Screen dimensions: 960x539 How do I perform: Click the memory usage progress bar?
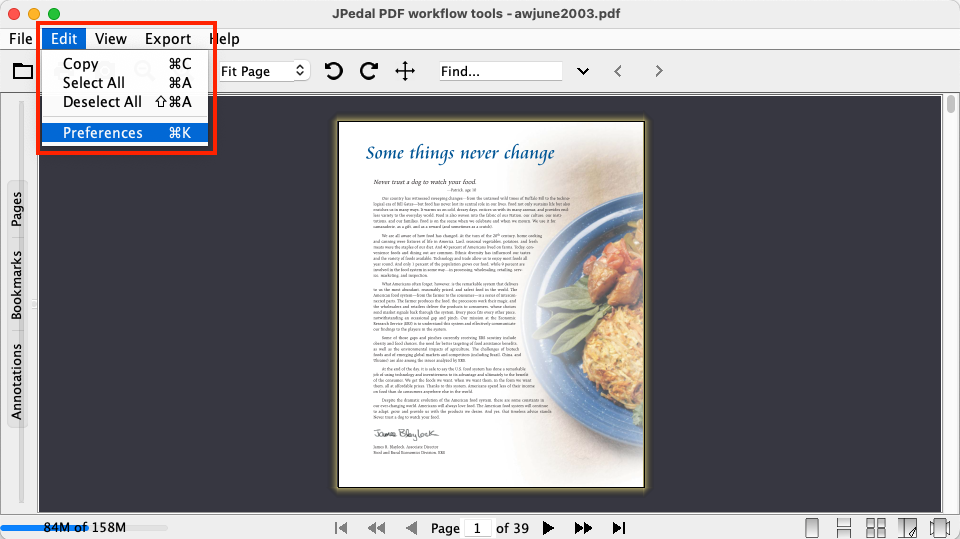[84, 527]
